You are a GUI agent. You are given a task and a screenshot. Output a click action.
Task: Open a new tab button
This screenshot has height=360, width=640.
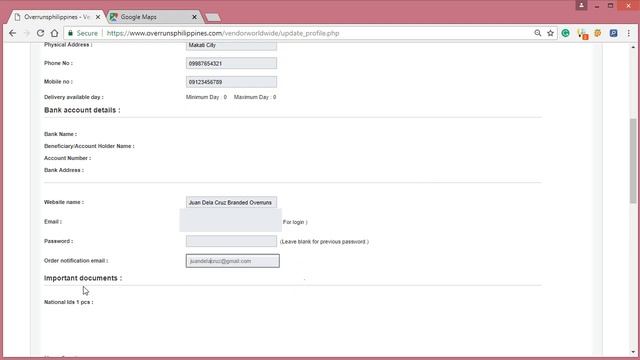click(x=213, y=17)
